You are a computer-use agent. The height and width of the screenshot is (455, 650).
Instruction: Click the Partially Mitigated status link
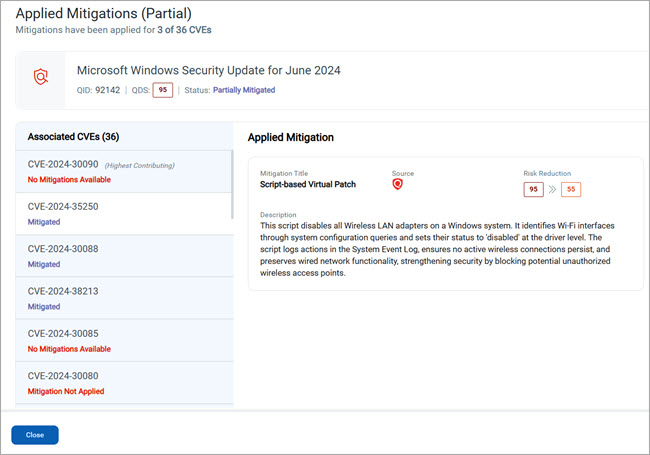tap(244, 90)
